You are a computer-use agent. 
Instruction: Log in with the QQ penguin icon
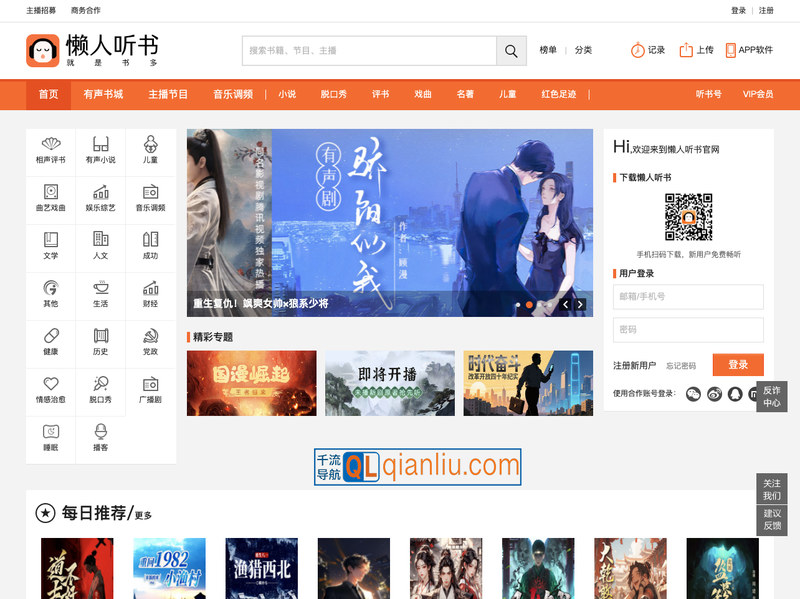point(735,394)
